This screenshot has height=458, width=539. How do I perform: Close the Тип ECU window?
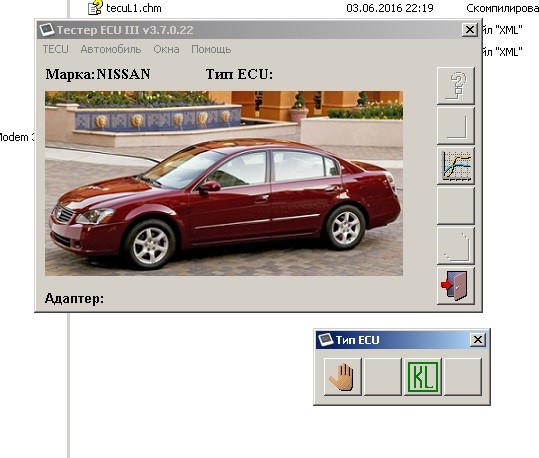click(478, 340)
